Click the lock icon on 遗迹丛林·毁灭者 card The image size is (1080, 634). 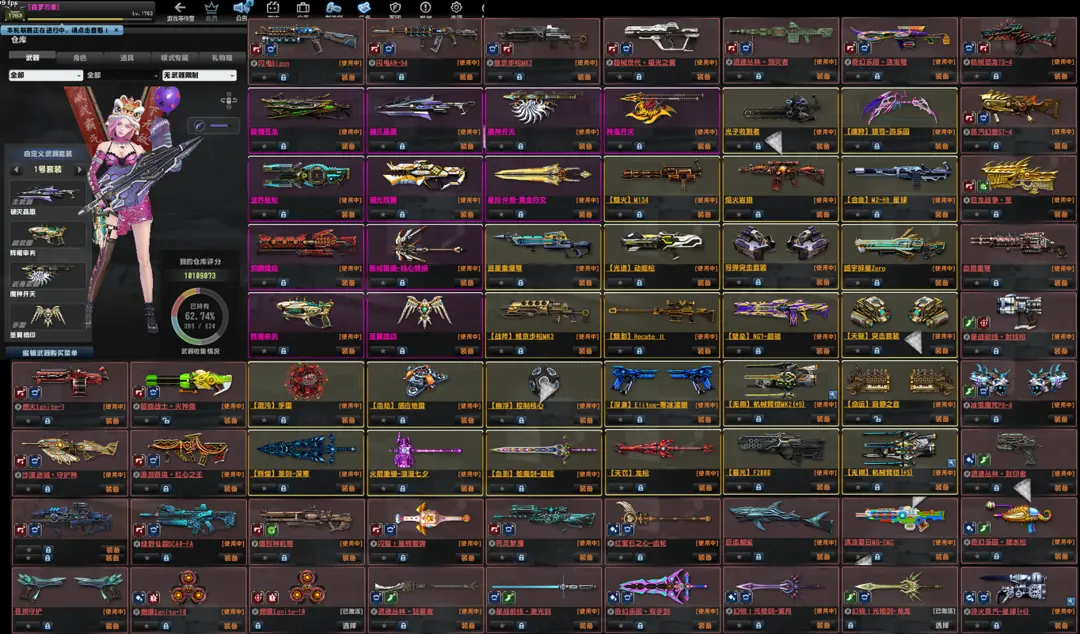(758, 77)
